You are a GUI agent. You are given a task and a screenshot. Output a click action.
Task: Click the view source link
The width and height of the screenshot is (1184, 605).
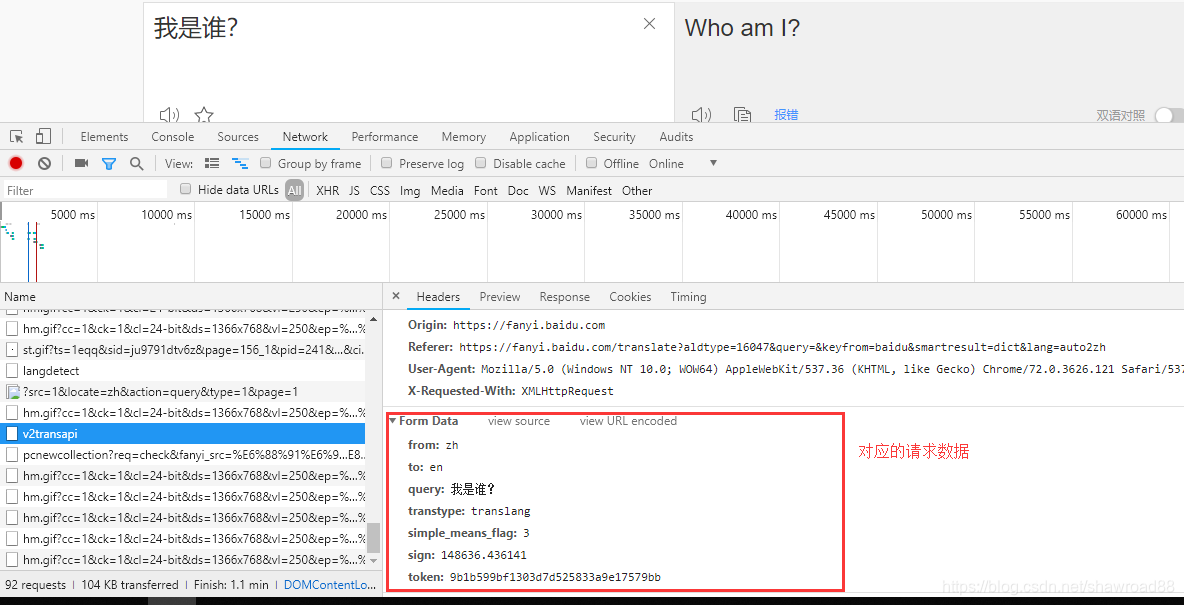point(519,421)
